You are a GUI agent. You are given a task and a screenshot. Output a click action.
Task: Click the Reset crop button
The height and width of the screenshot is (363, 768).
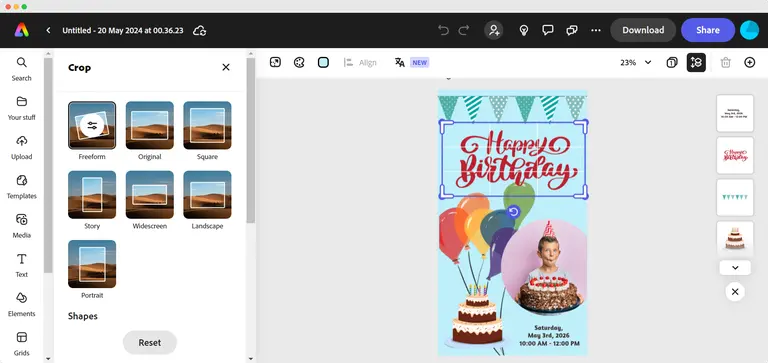point(150,342)
